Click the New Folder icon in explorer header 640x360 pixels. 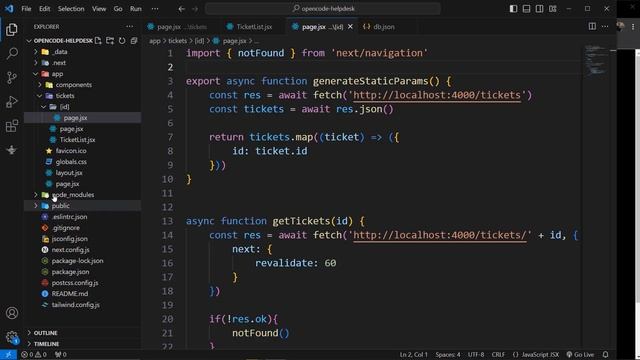click(x=110, y=41)
